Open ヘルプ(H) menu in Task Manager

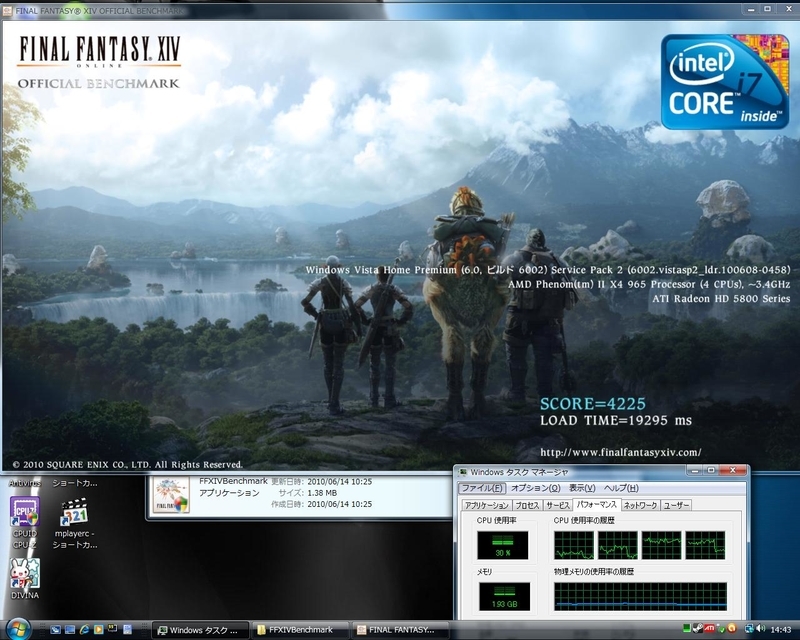(x=621, y=488)
